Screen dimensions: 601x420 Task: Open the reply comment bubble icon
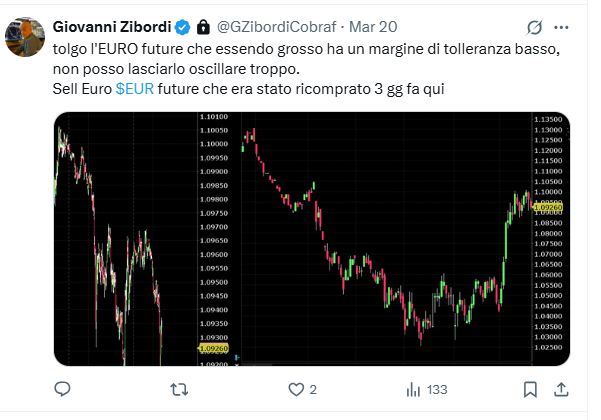(x=62, y=389)
